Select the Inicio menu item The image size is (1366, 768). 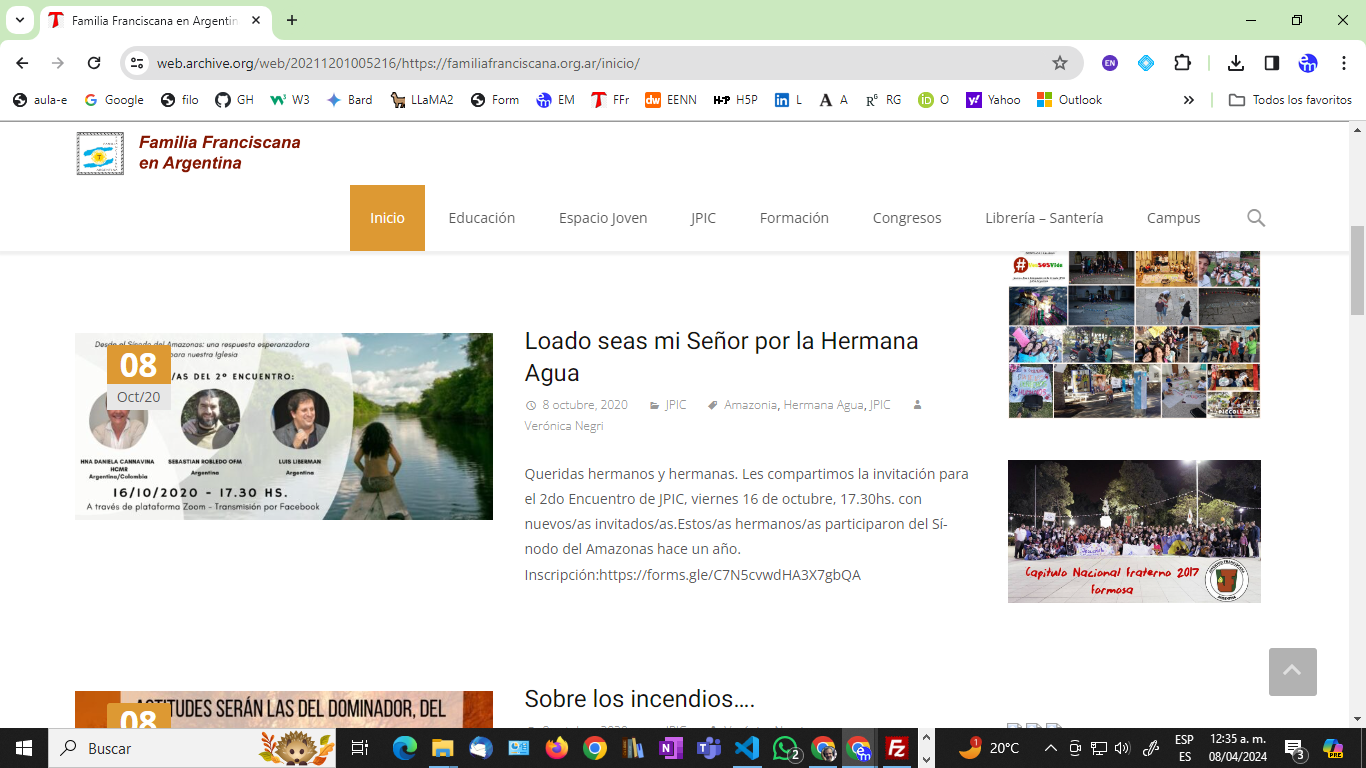pyautogui.click(x=387, y=218)
